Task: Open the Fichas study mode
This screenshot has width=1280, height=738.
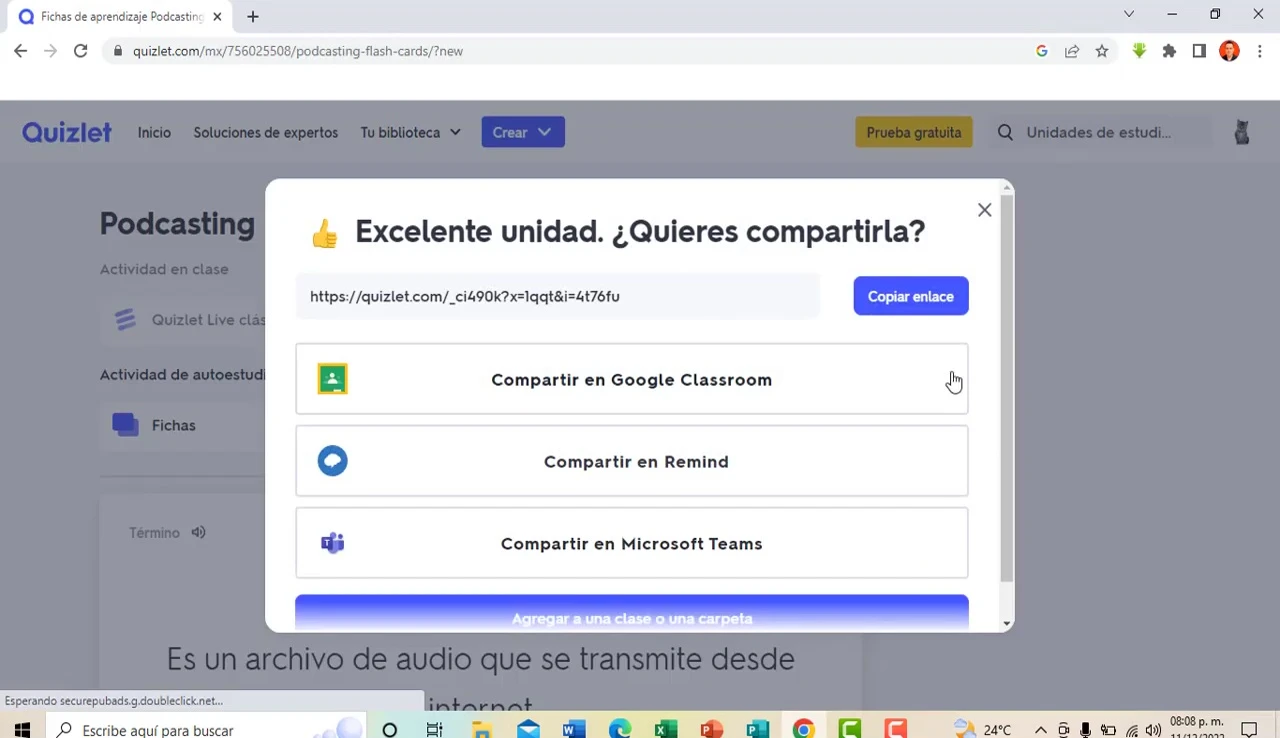Action: click(x=182, y=425)
